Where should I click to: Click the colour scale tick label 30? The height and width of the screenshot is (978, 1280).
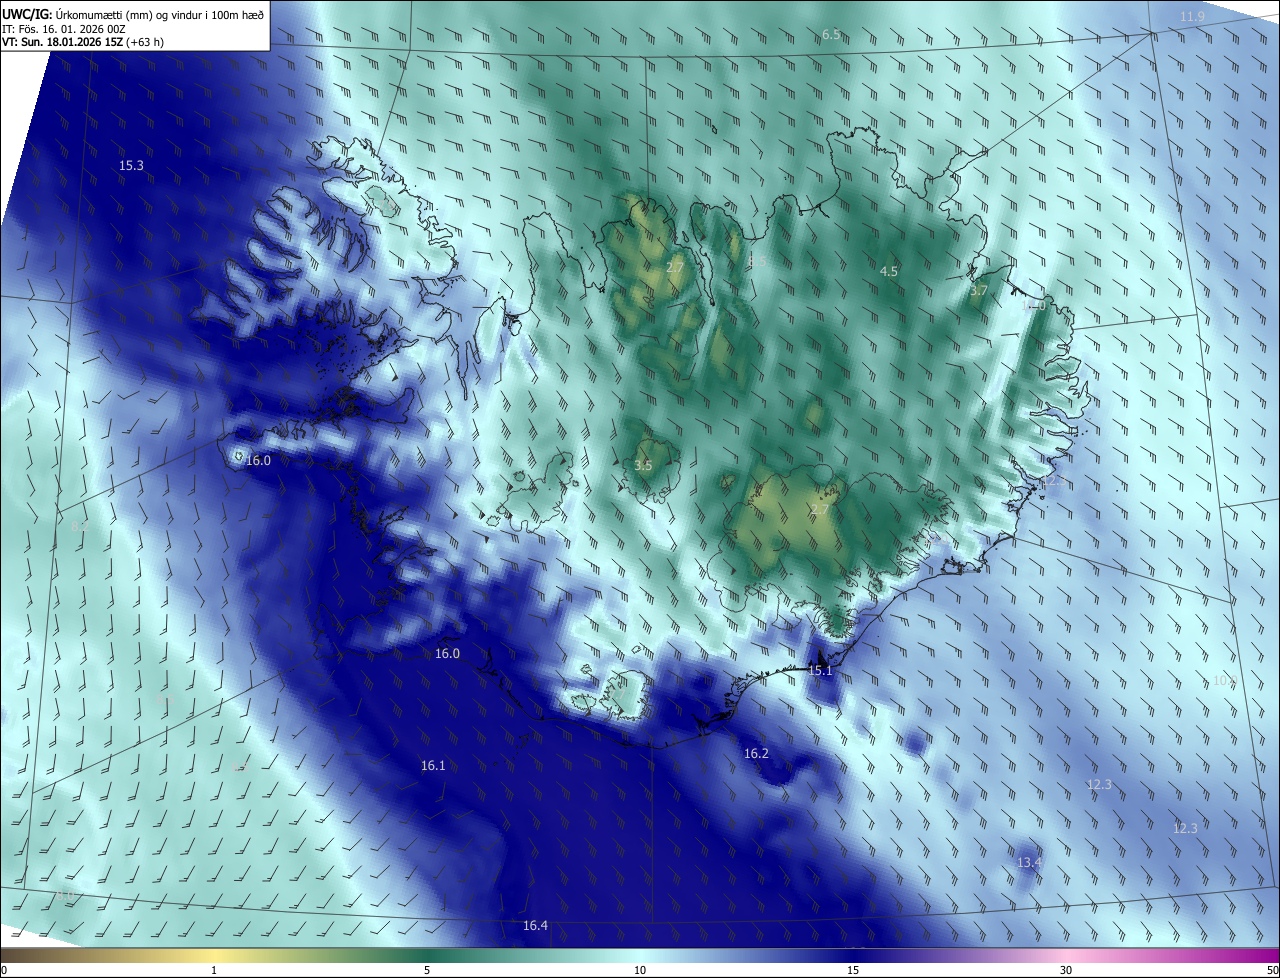1066,970
